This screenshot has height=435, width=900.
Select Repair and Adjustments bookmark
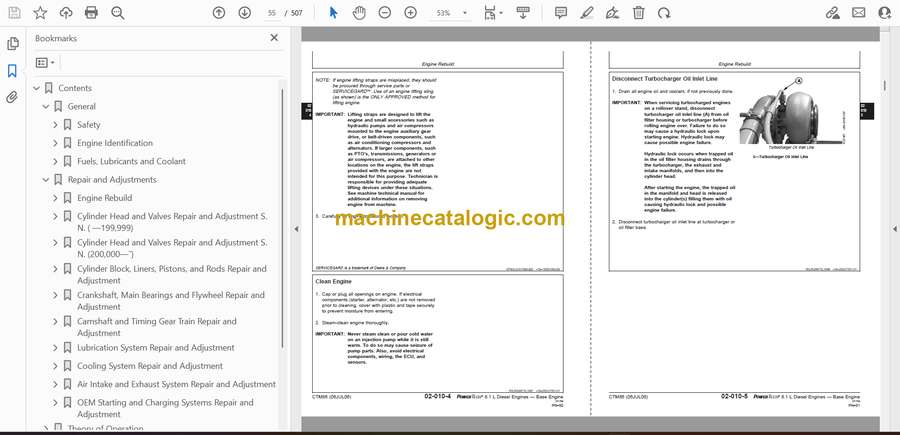pyautogui.click(x=112, y=180)
